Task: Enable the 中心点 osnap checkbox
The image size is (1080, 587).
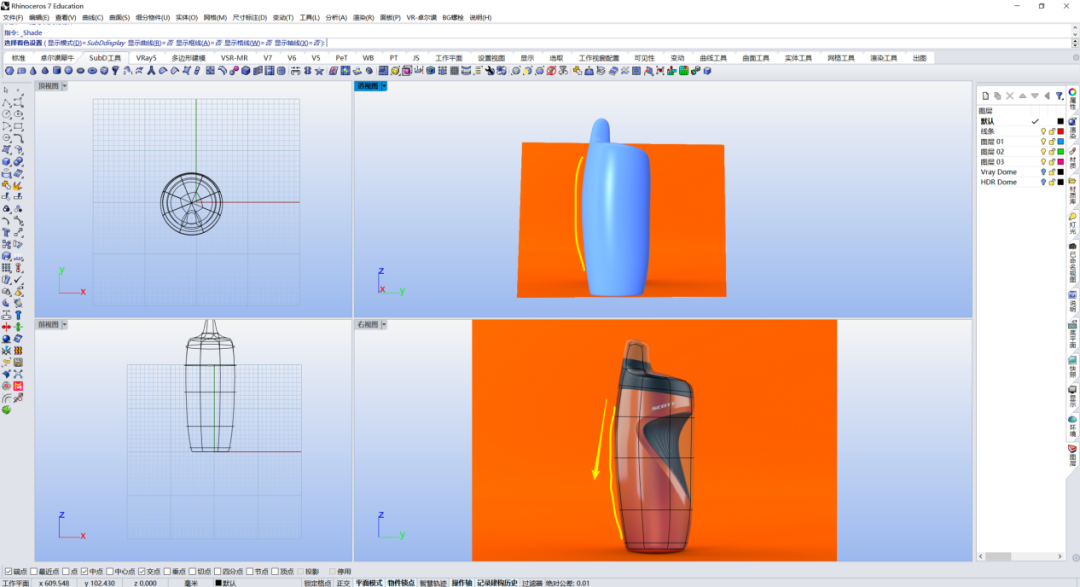Action: tap(110, 571)
